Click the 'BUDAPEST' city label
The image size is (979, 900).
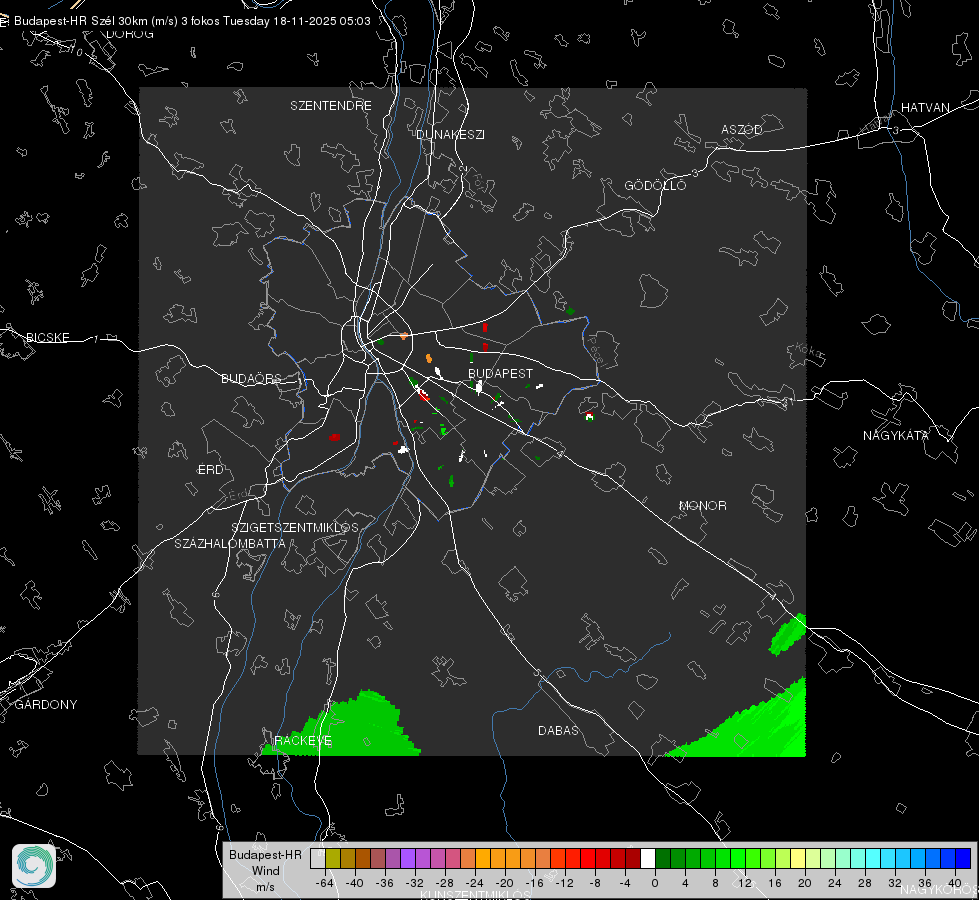coord(500,373)
